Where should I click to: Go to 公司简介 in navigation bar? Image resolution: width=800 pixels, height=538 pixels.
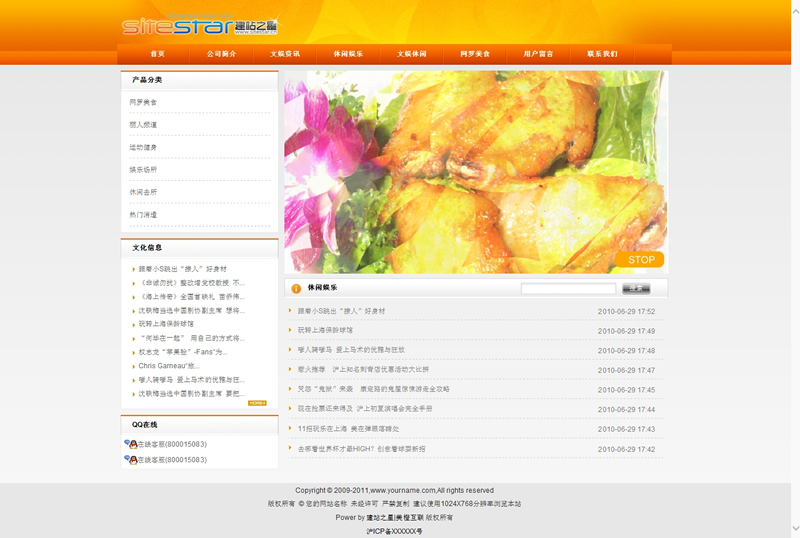point(222,54)
